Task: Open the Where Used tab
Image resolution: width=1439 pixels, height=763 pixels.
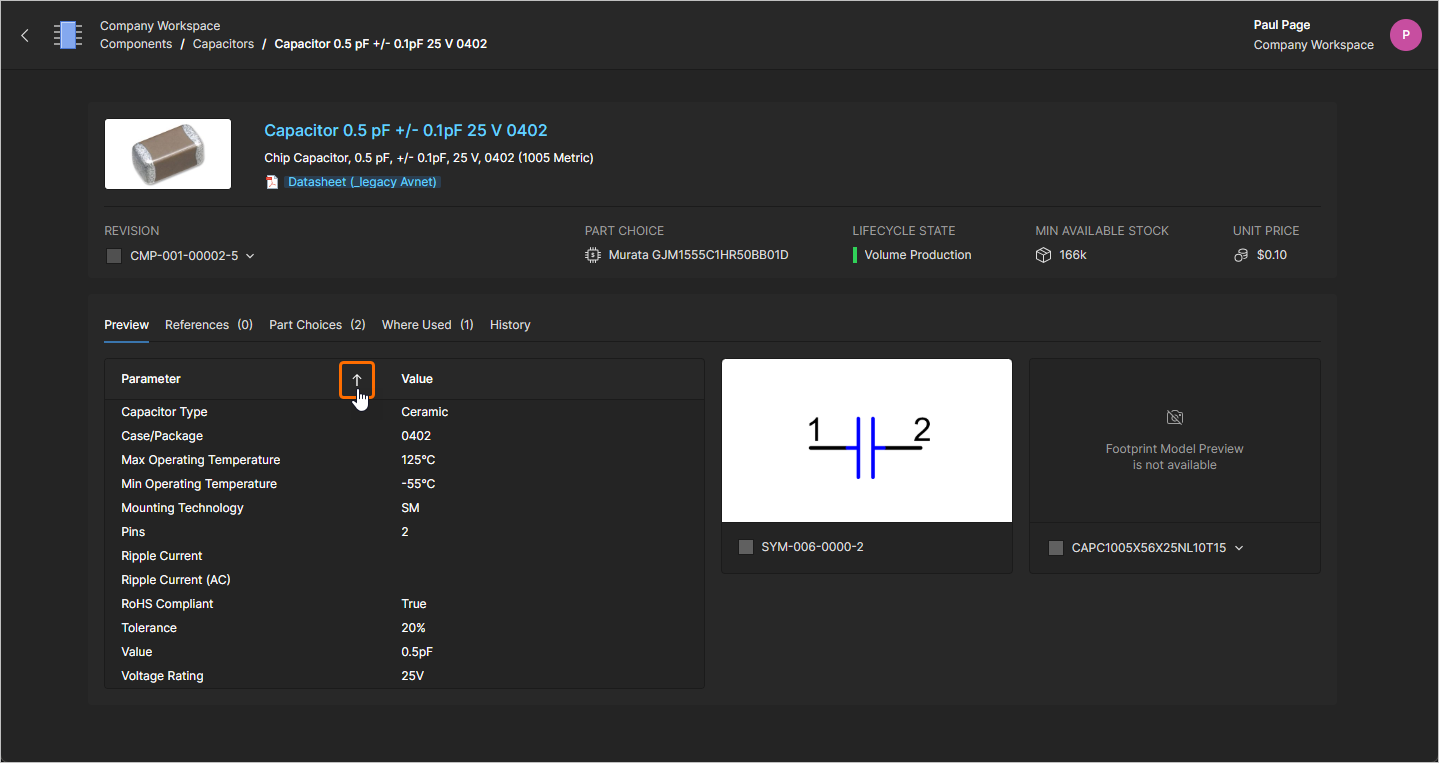Action: 427,325
